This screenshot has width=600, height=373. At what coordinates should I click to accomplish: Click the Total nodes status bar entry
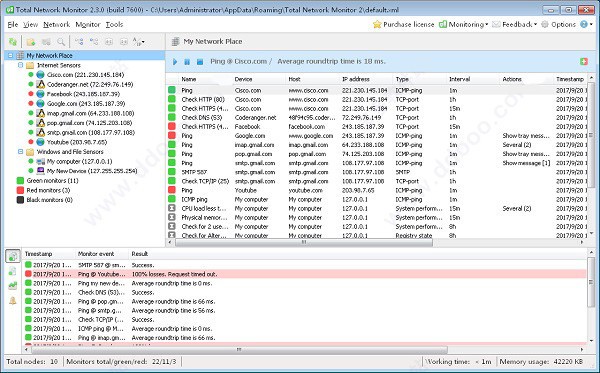pos(32,362)
